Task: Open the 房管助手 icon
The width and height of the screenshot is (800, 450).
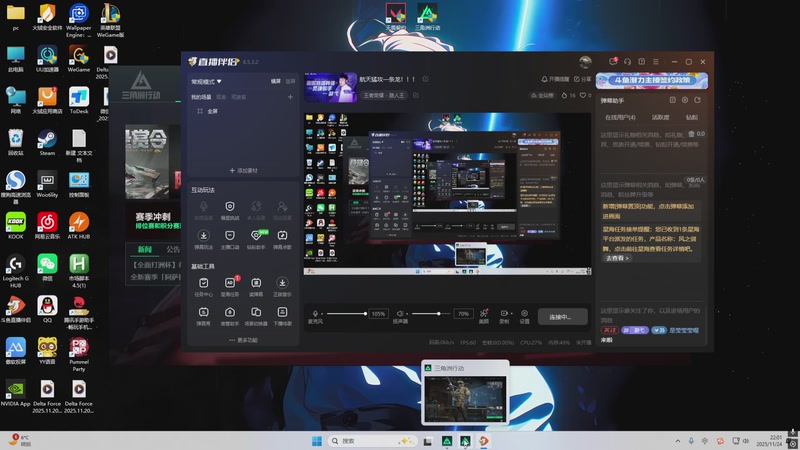Action: (x=230, y=312)
